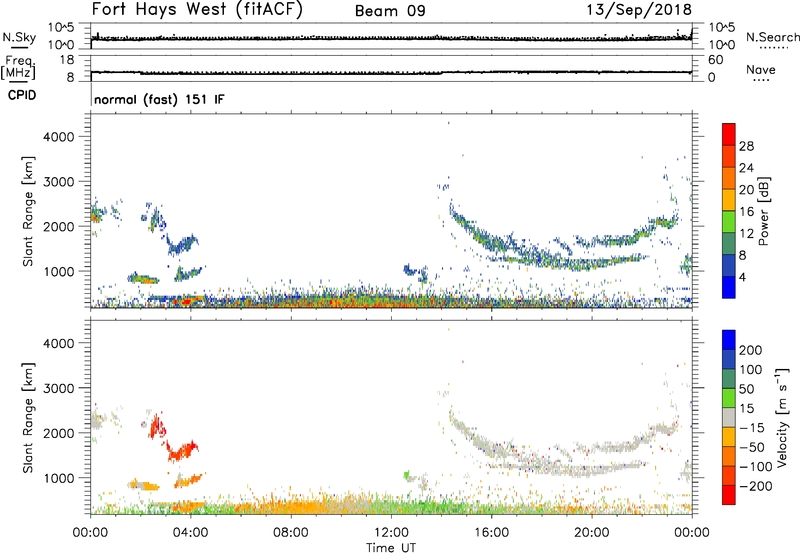This screenshot has width=800, height=554.
Task: Click the red top segment of Power colorbar
Action: [729, 134]
